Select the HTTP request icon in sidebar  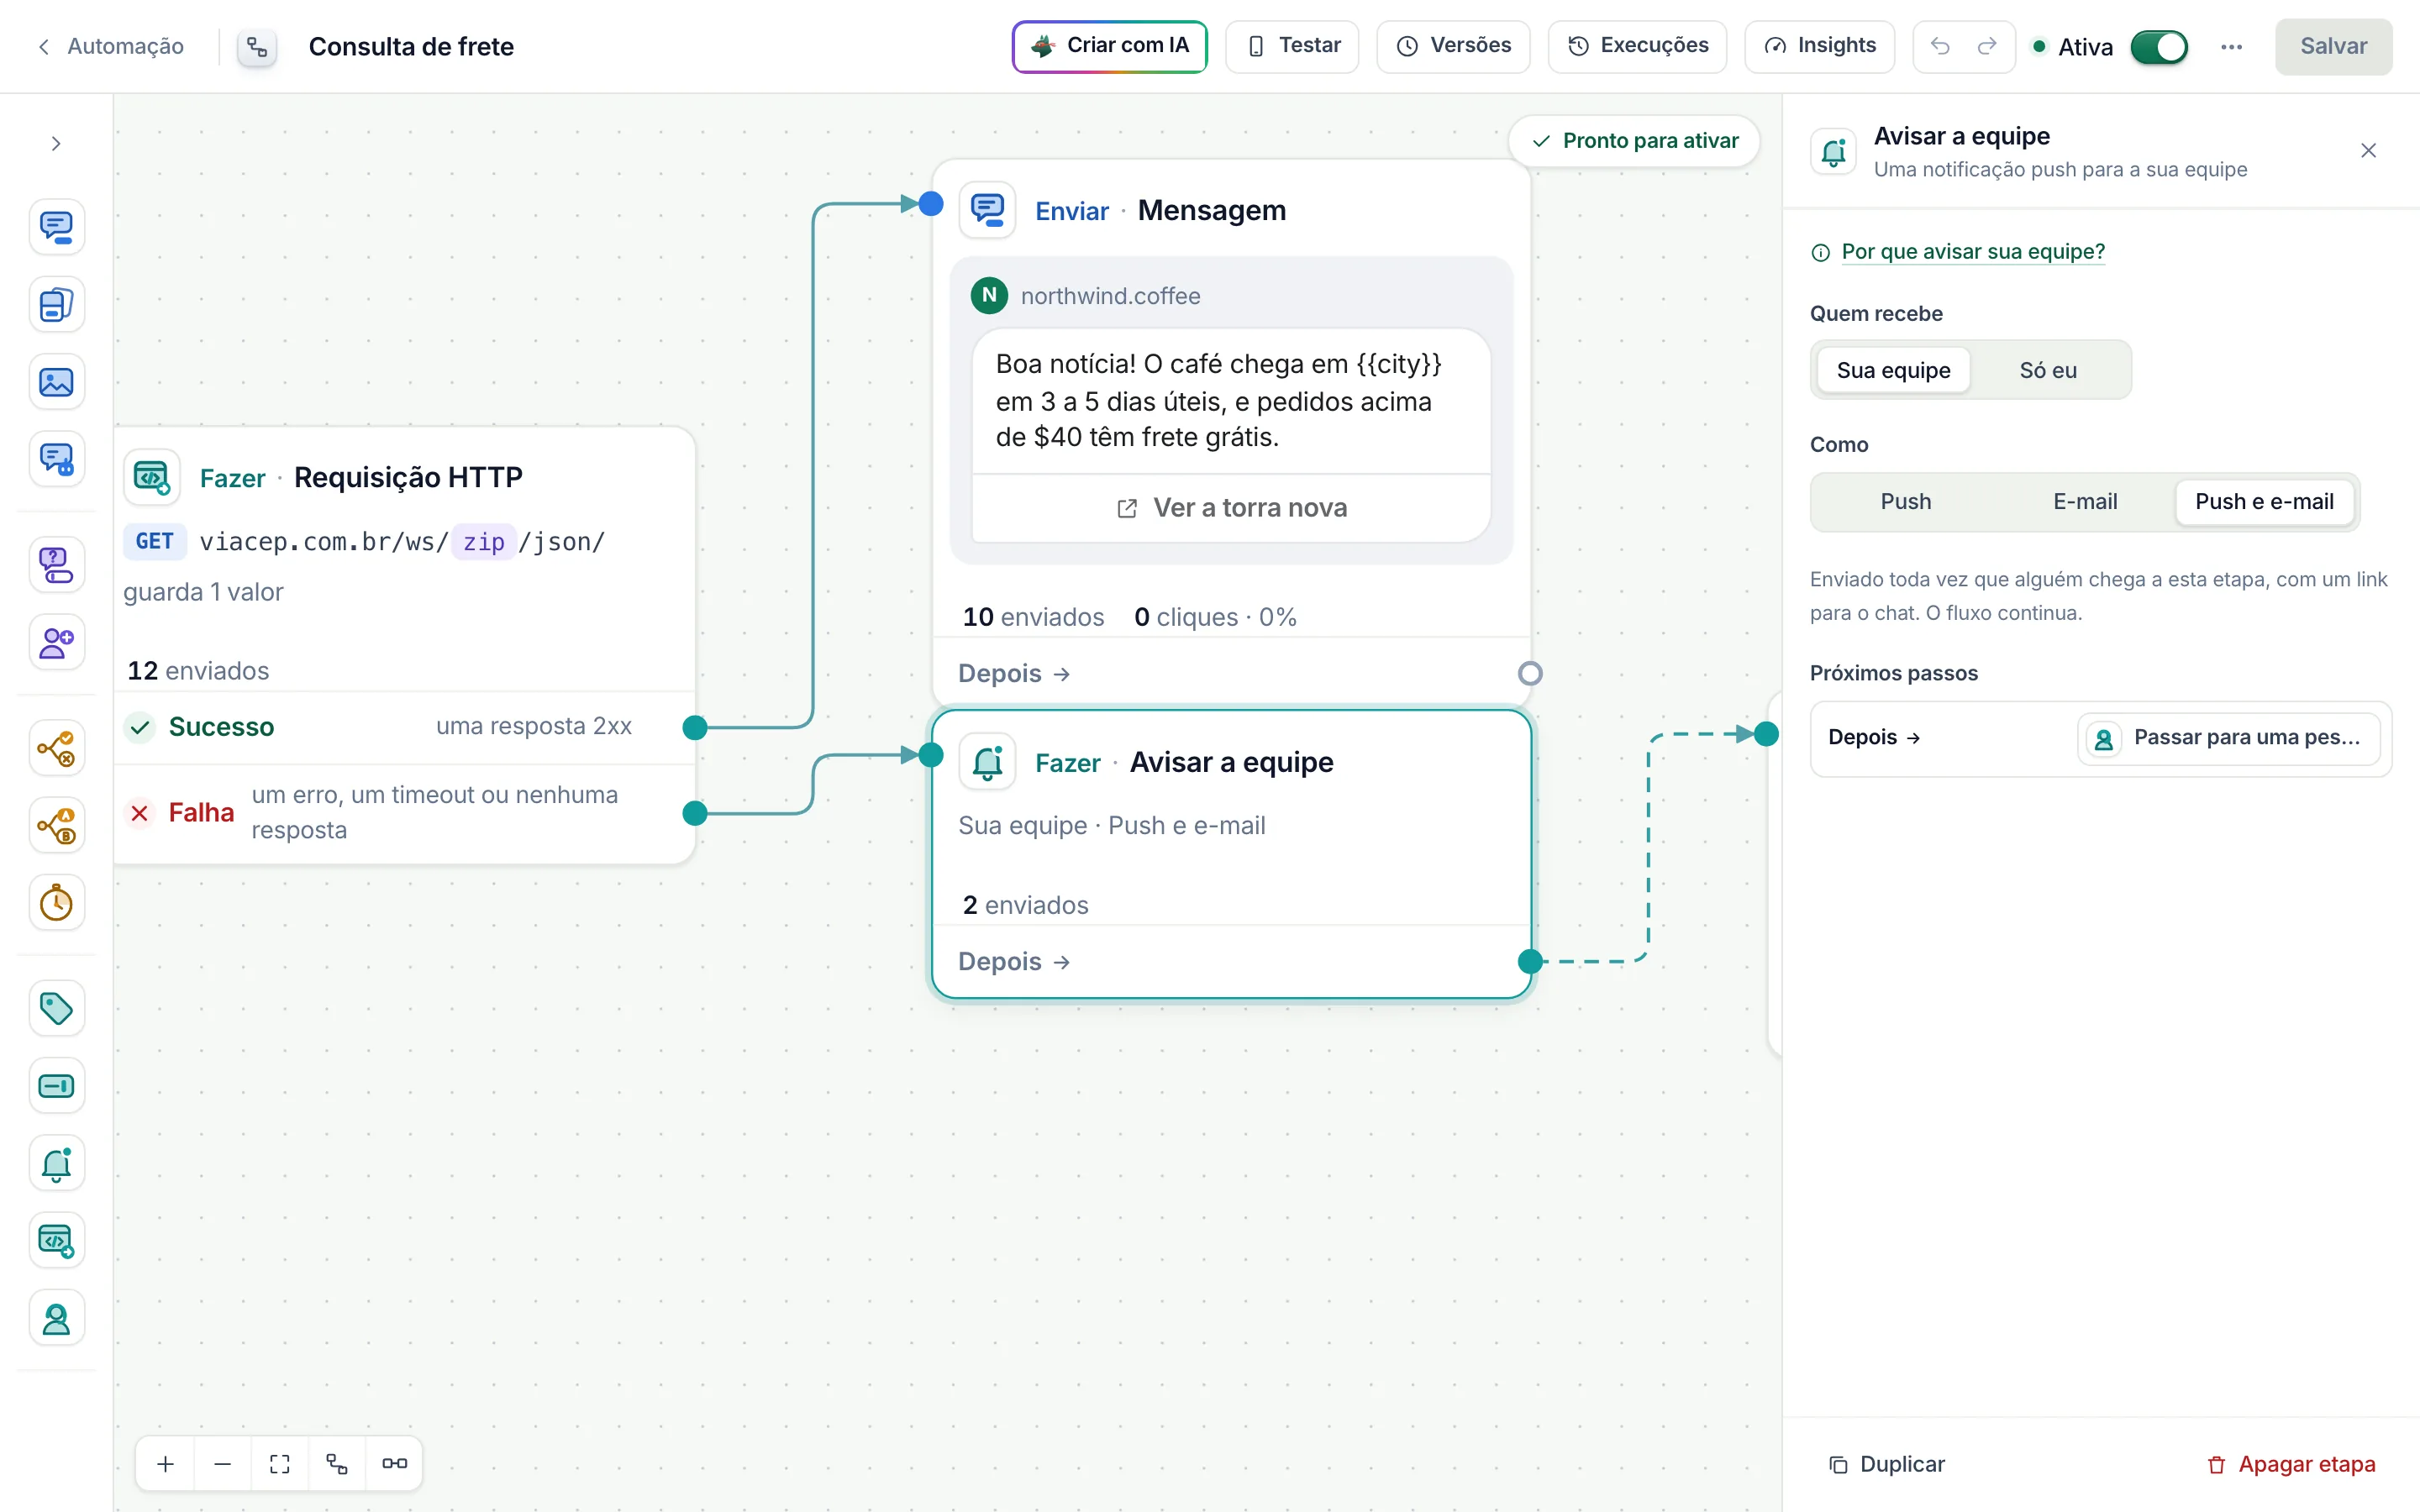(57, 1241)
